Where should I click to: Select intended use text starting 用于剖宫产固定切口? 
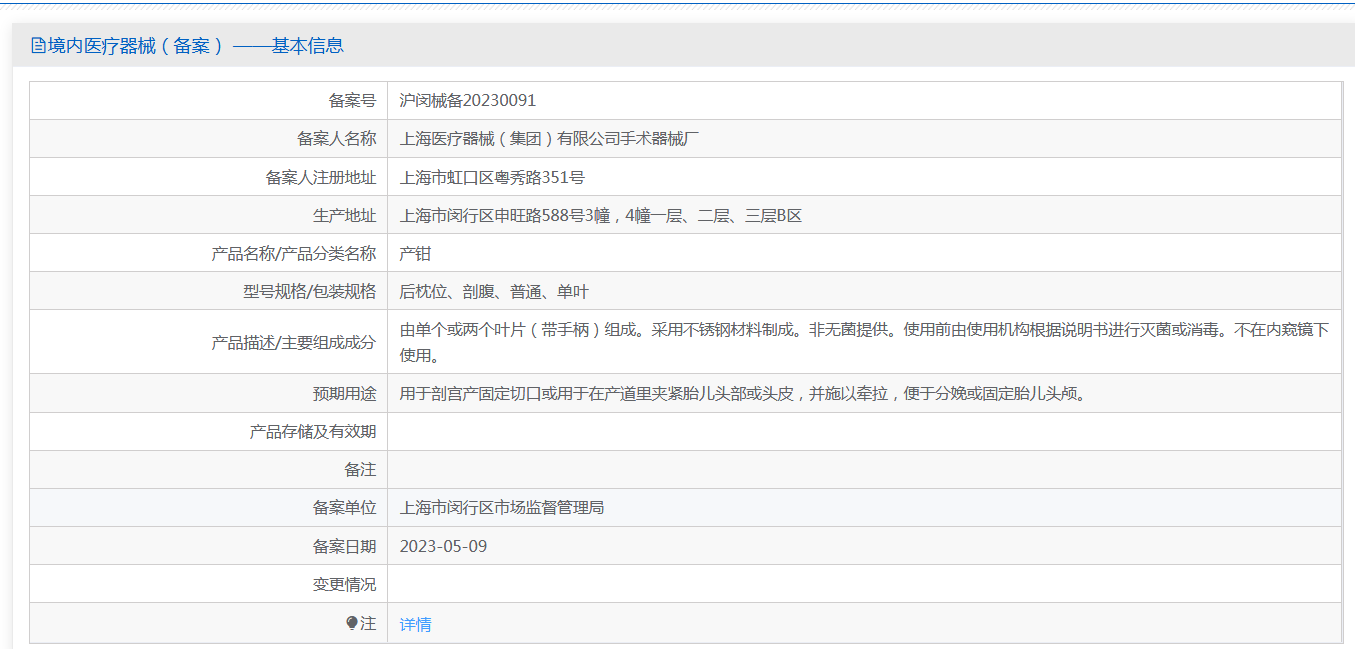coord(743,393)
